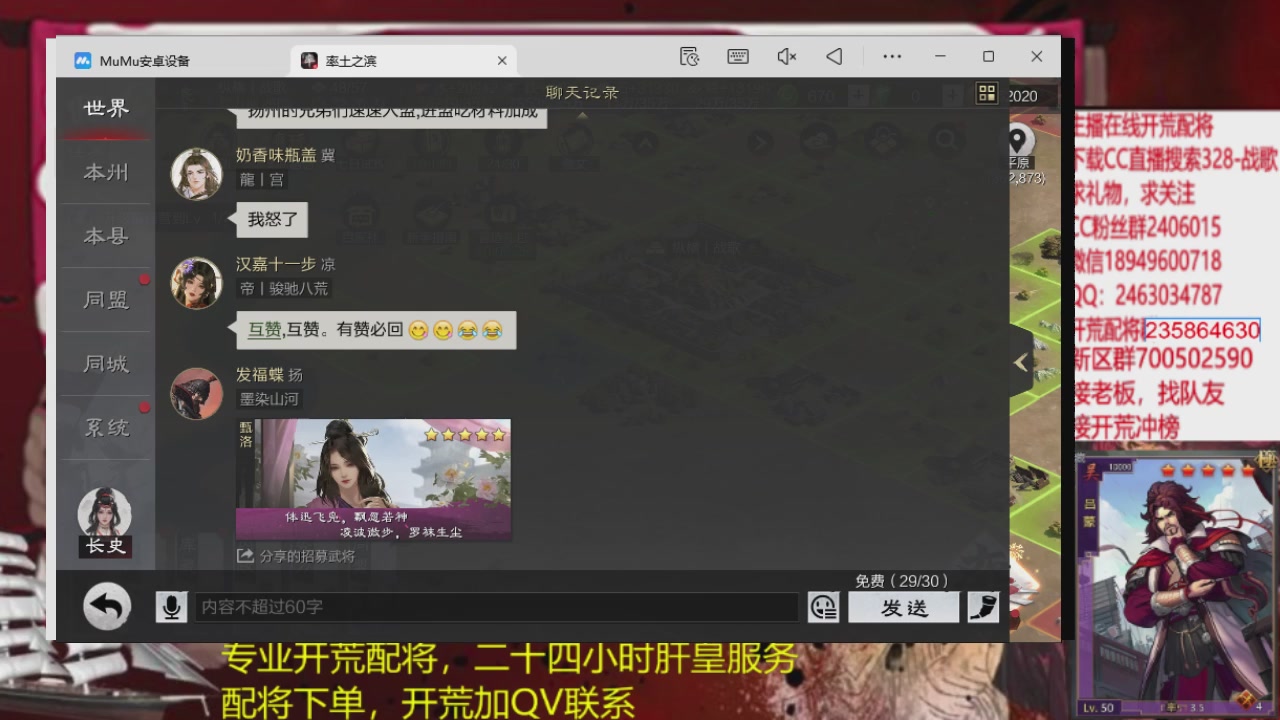The height and width of the screenshot is (720, 1280).
Task: Click the 发送 send button
Action: click(904, 608)
